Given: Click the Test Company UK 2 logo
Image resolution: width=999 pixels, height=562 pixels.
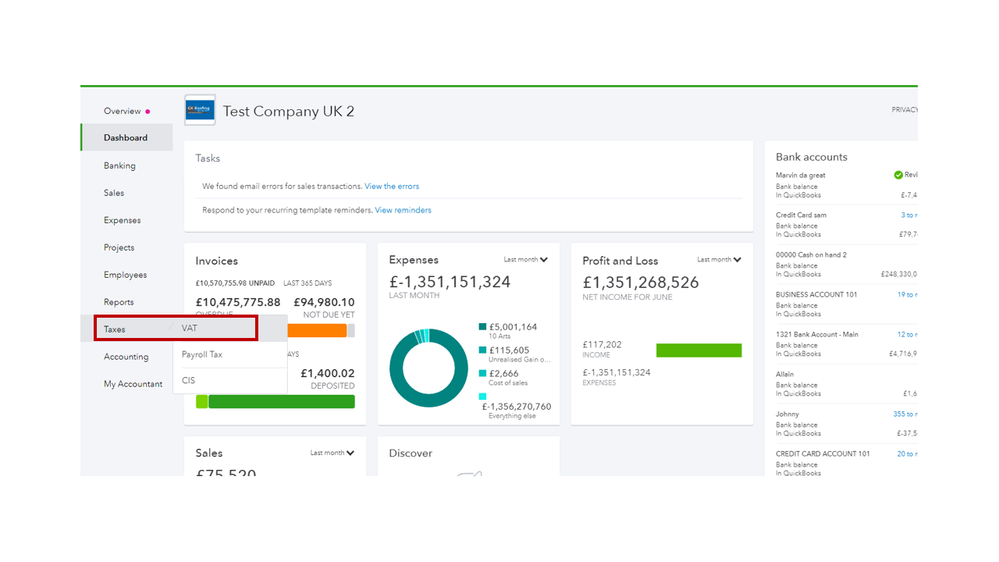Looking at the screenshot, I should tap(200, 111).
